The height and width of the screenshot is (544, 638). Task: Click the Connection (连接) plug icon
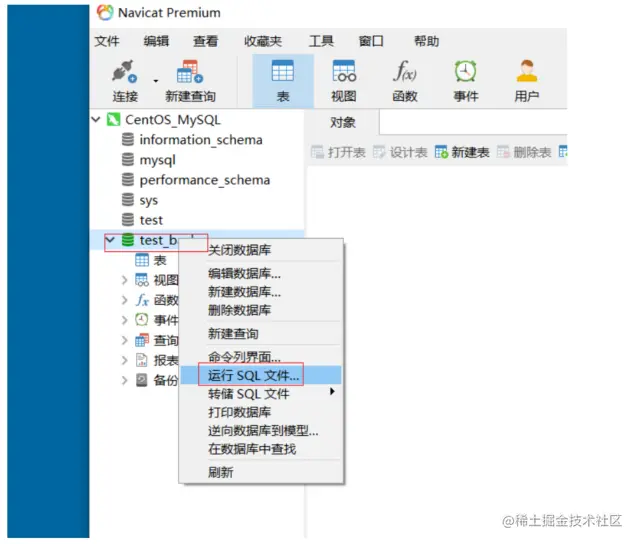pos(124,72)
